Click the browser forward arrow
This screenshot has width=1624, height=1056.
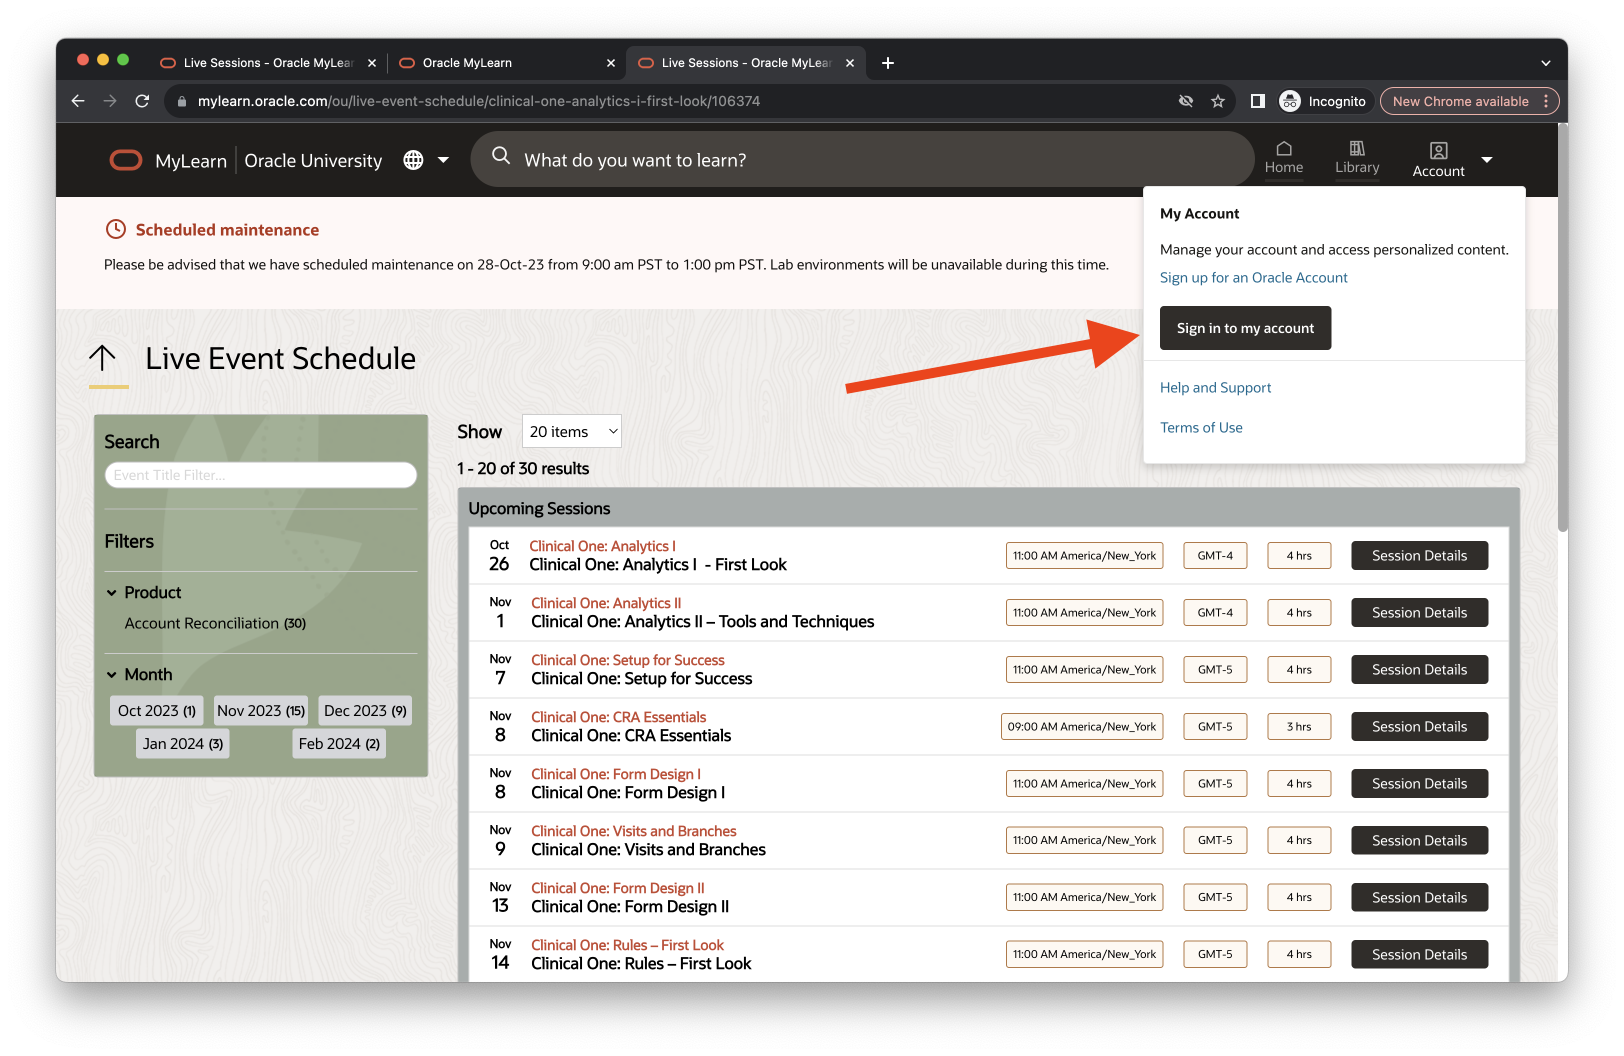110,101
